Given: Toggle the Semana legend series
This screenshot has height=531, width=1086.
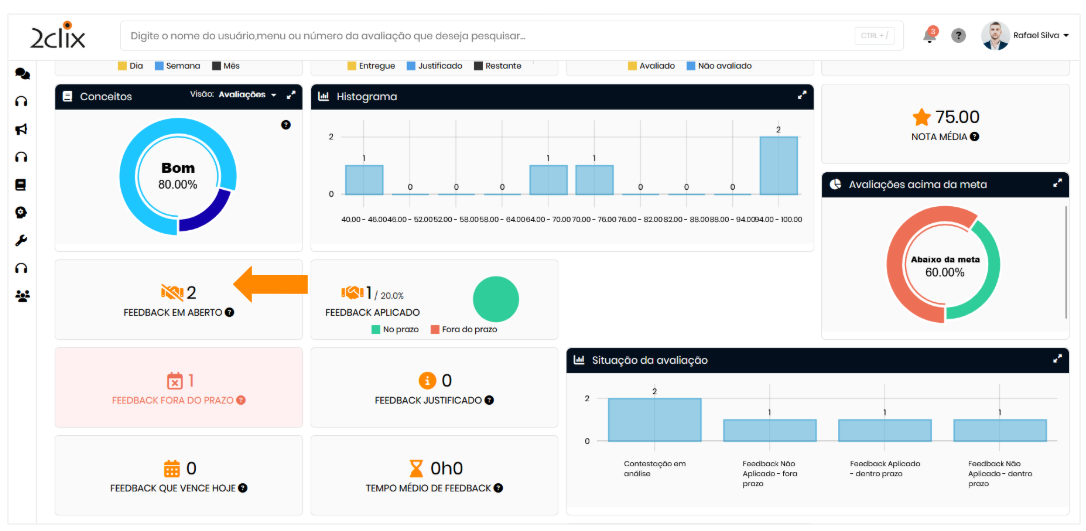Looking at the screenshot, I should [x=176, y=66].
